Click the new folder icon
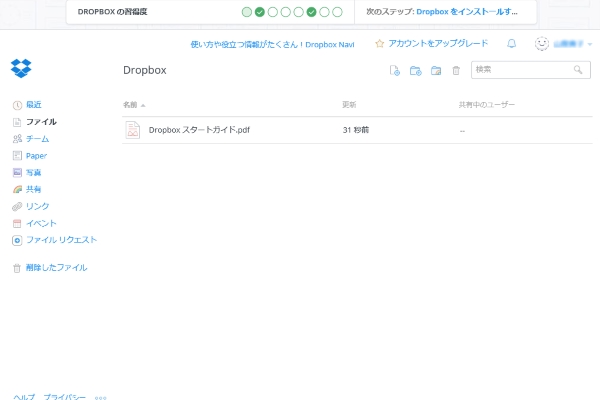Image resolution: width=600 pixels, height=400 pixels. coord(416,70)
